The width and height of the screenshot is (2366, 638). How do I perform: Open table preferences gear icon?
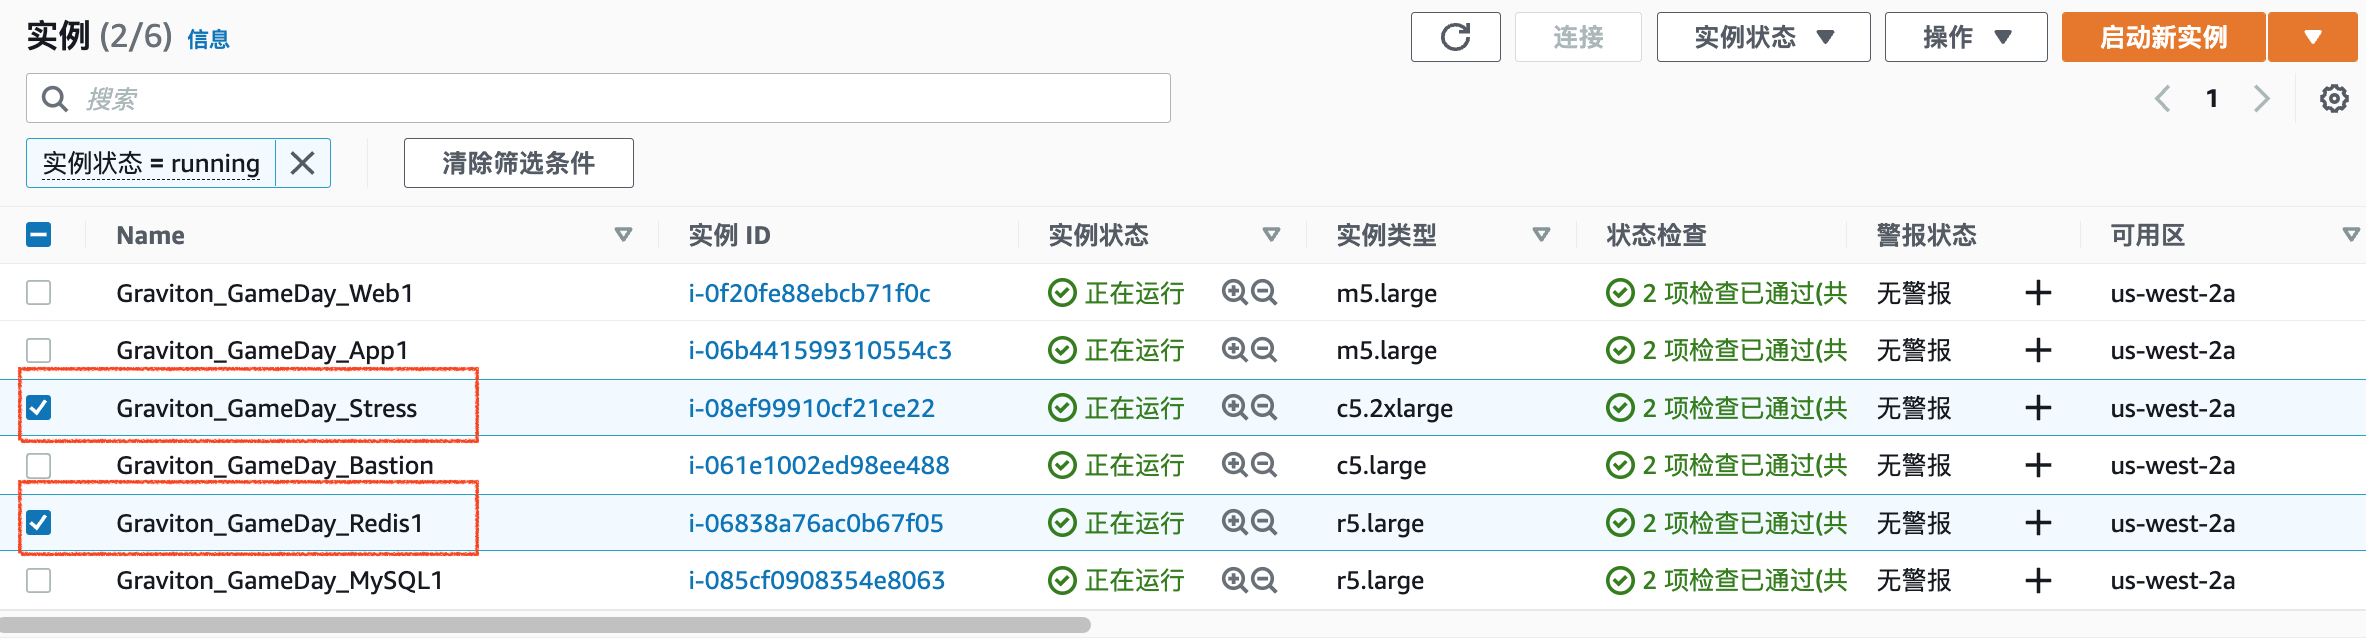point(2334,99)
